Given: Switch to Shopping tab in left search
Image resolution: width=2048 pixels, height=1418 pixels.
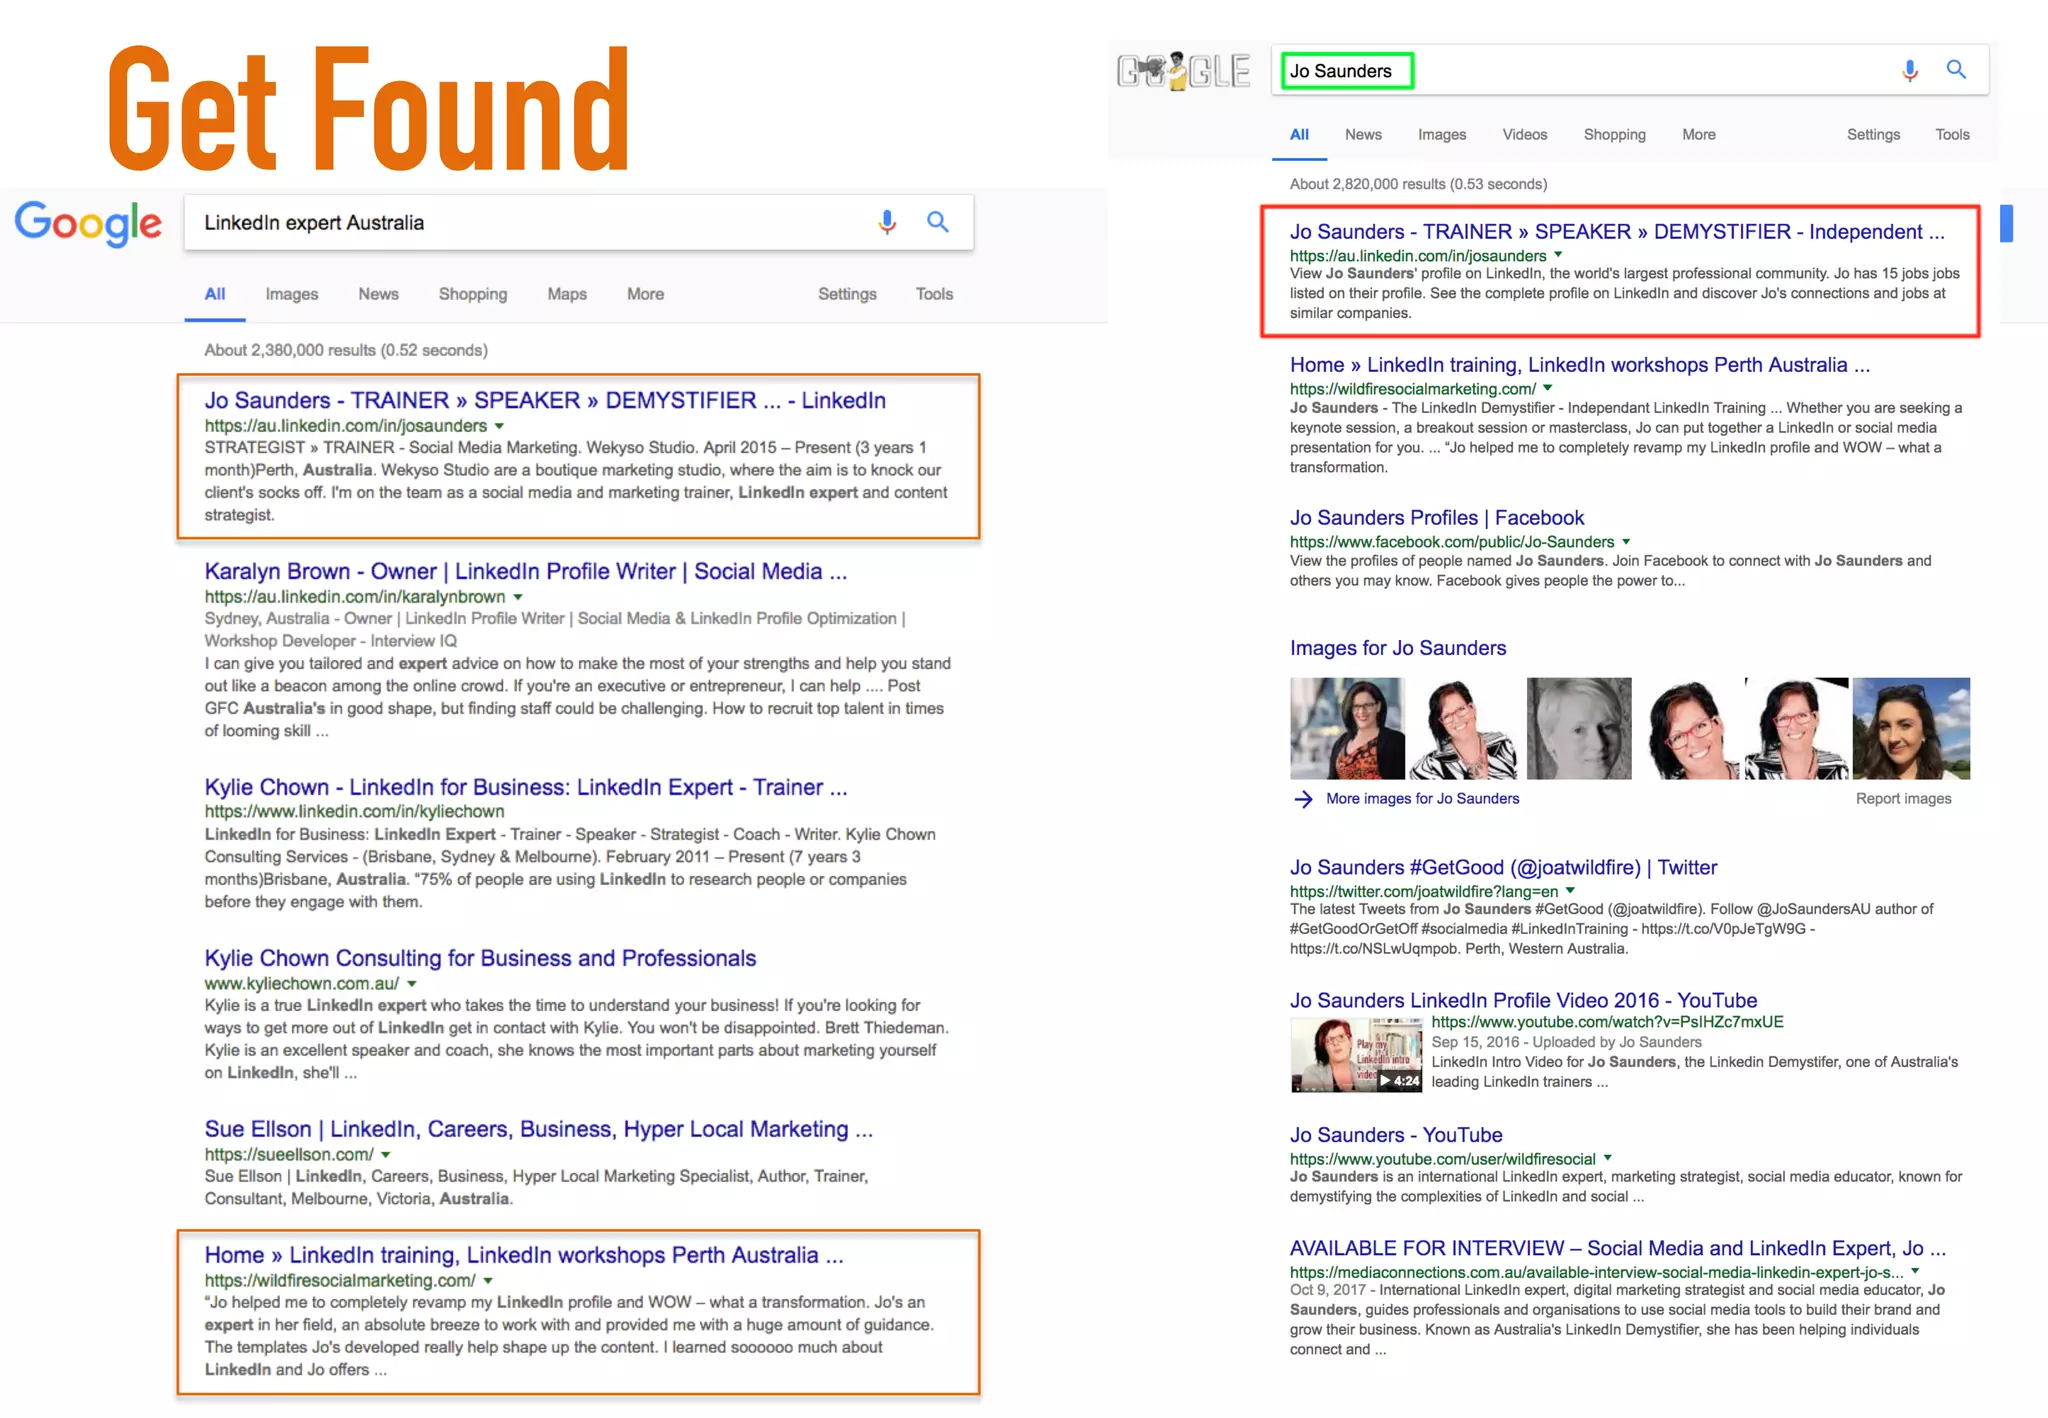Looking at the screenshot, I should coord(473,294).
